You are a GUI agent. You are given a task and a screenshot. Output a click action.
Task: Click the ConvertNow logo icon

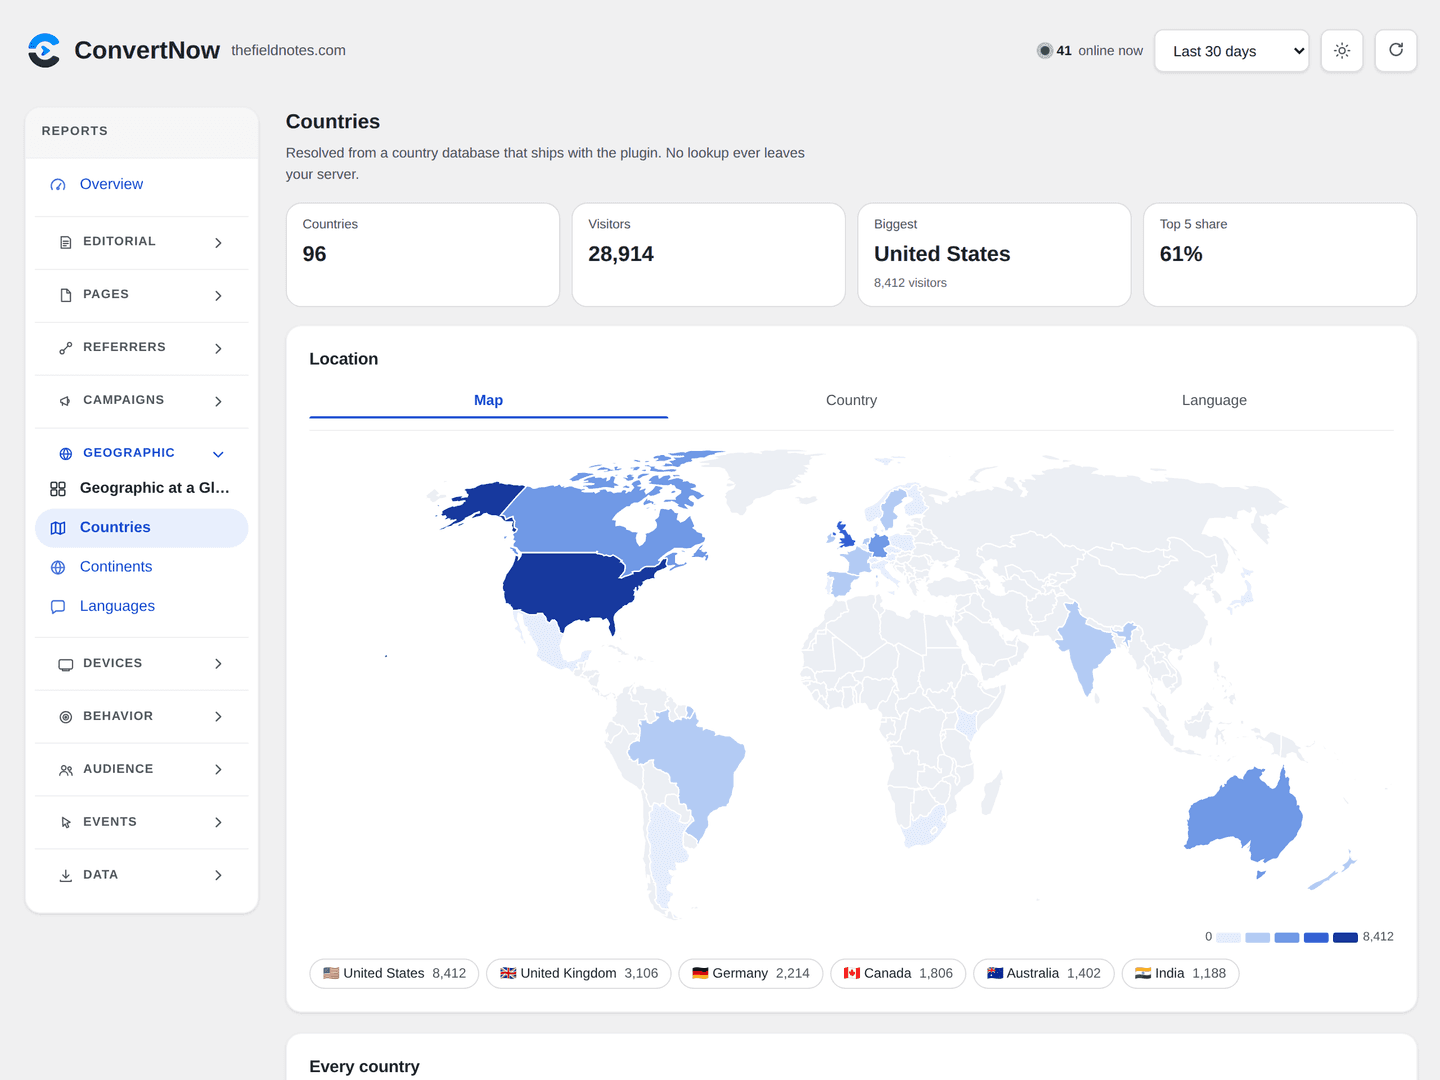(x=44, y=50)
